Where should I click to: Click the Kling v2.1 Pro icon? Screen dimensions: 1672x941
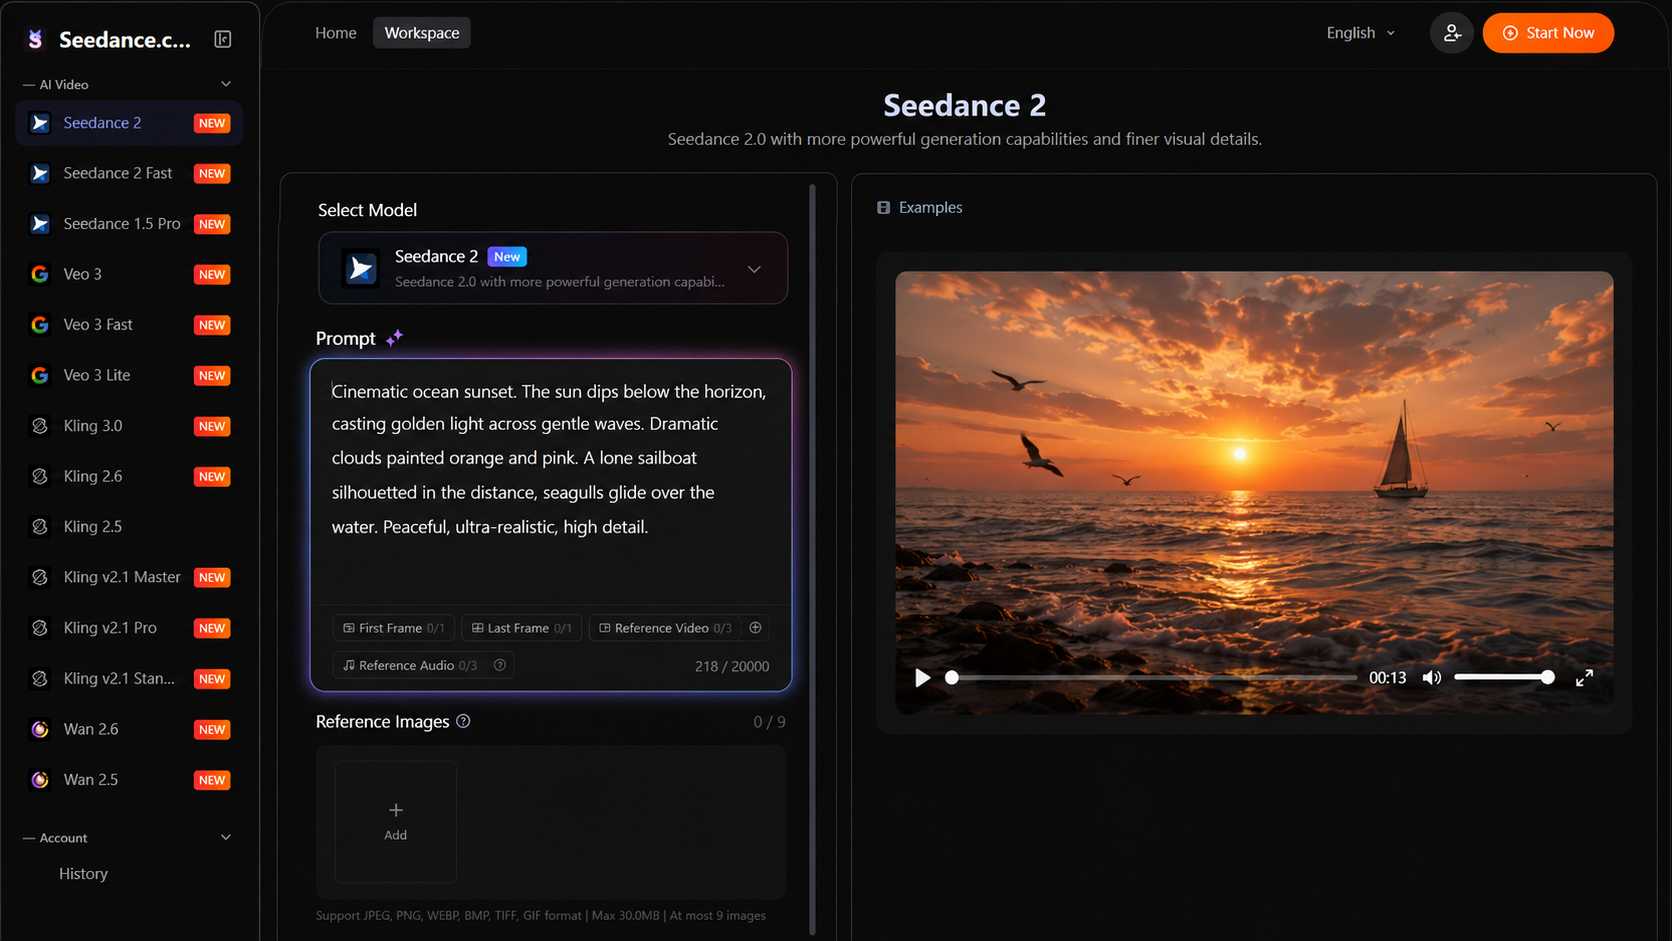coord(40,628)
